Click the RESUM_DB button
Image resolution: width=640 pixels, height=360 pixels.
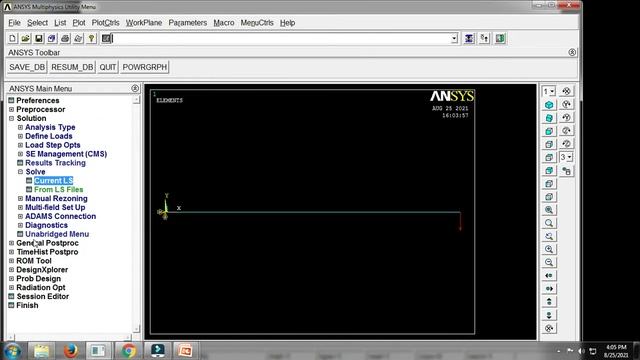pos(72,67)
